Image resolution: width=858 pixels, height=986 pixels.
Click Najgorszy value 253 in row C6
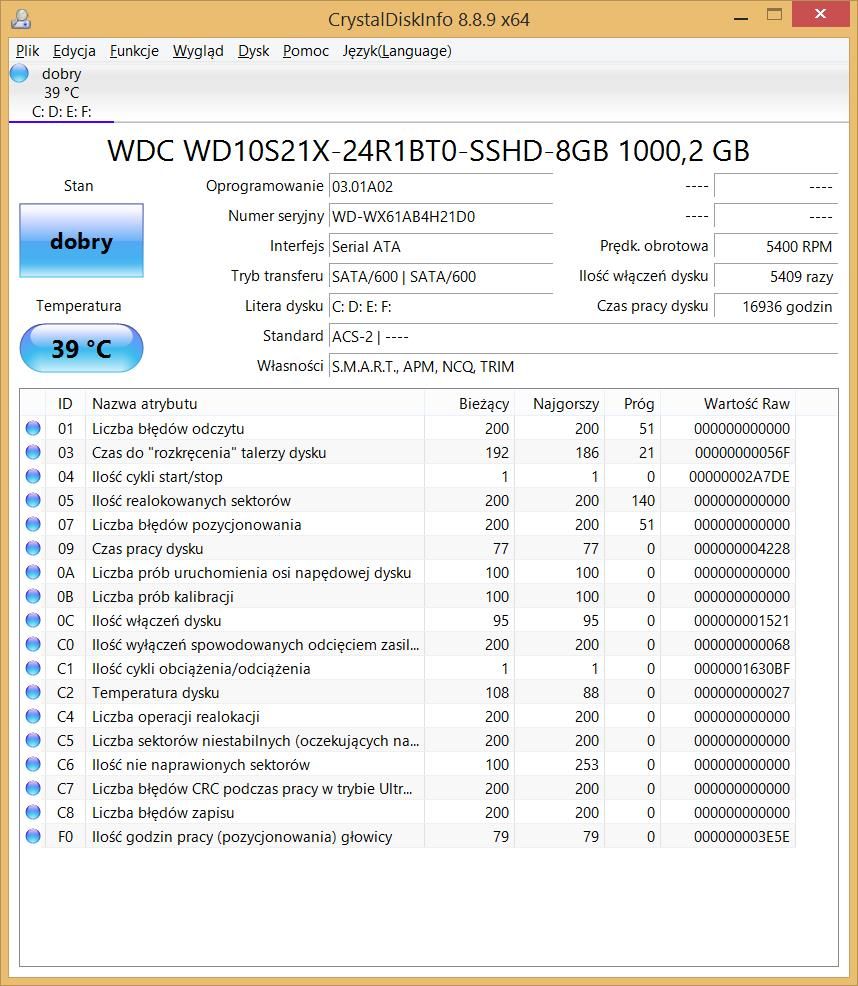(x=587, y=765)
